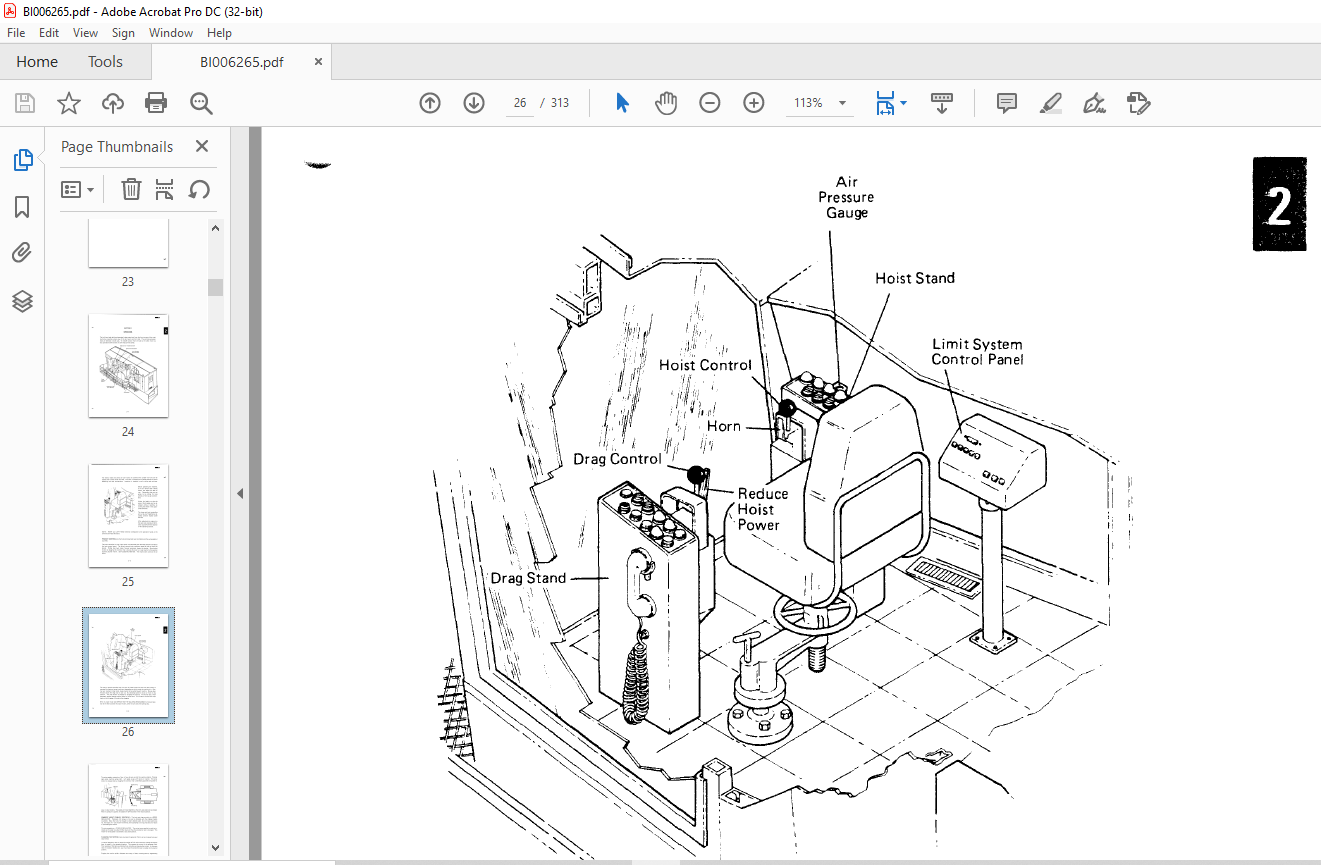The width and height of the screenshot is (1321, 865).
Task: Select page 23 thumbnail
Action: tap(128, 243)
